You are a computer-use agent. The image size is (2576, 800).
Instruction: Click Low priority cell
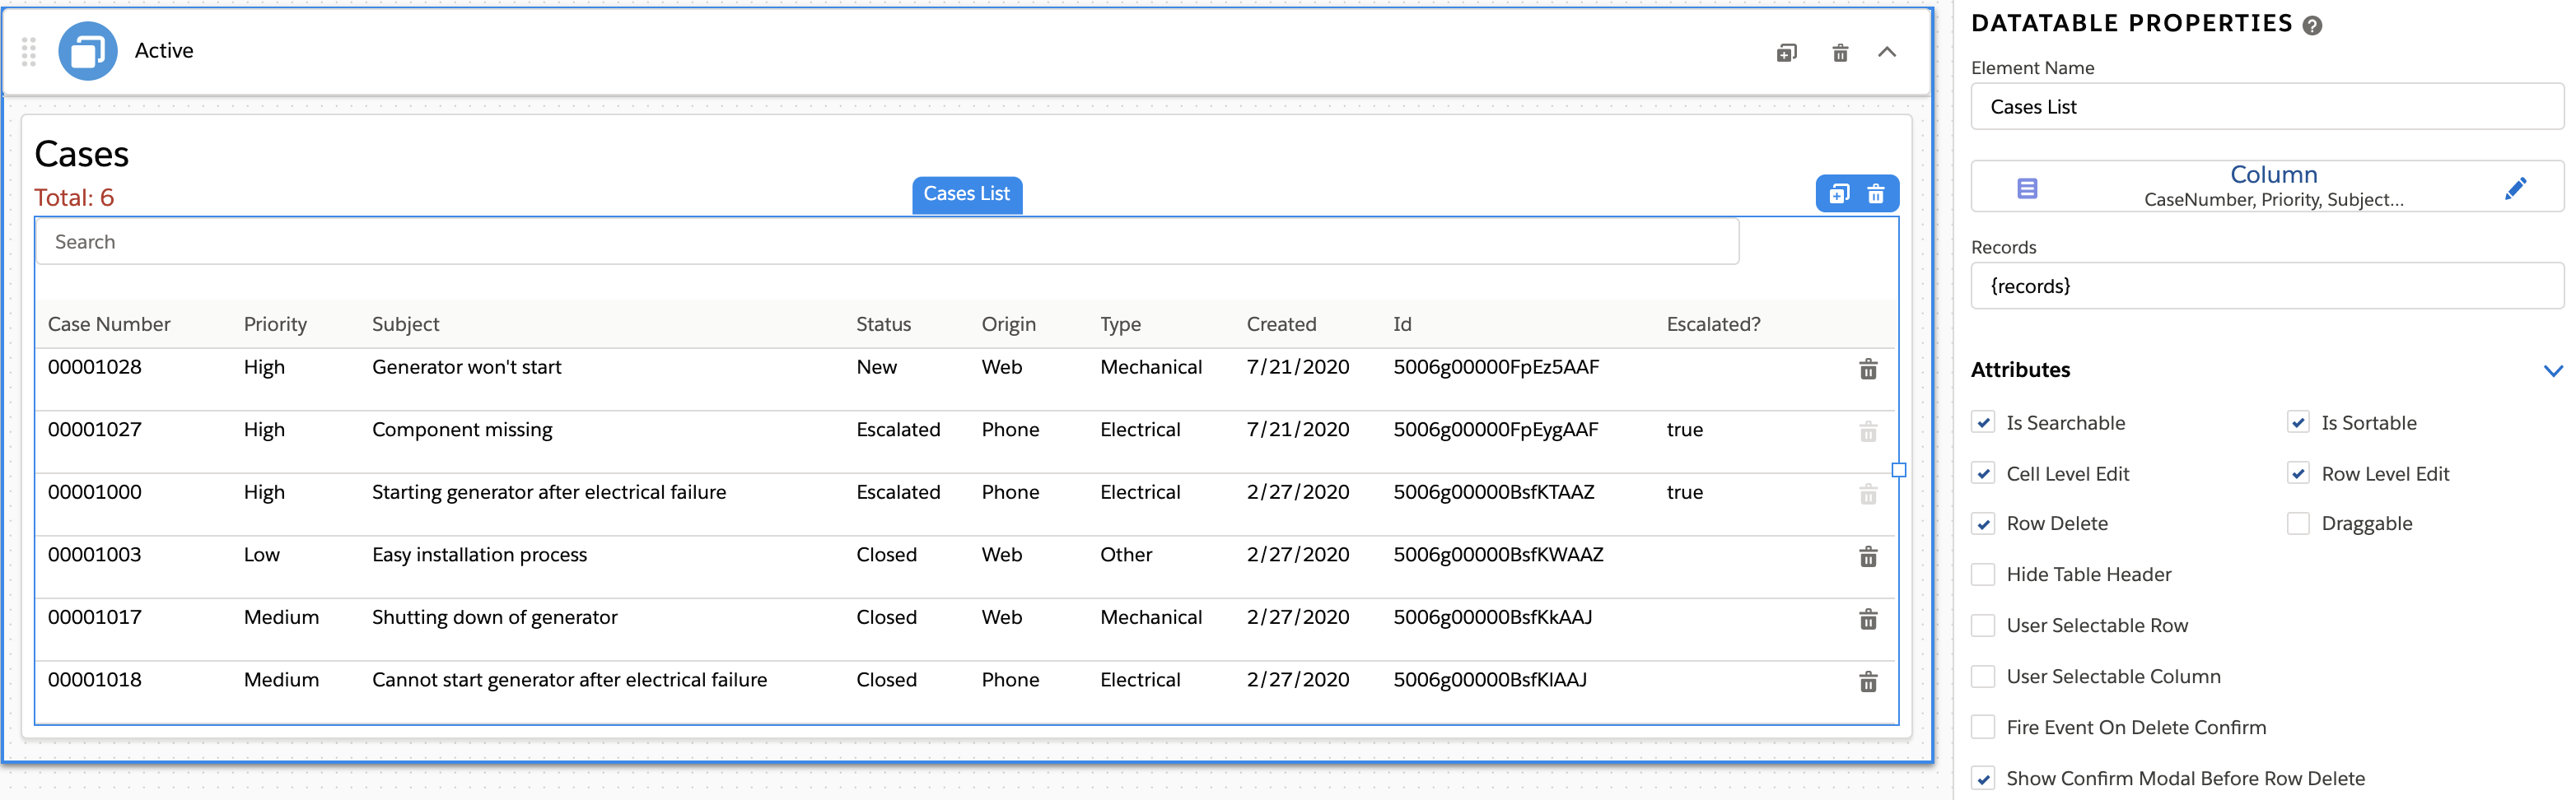pos(262,555)
